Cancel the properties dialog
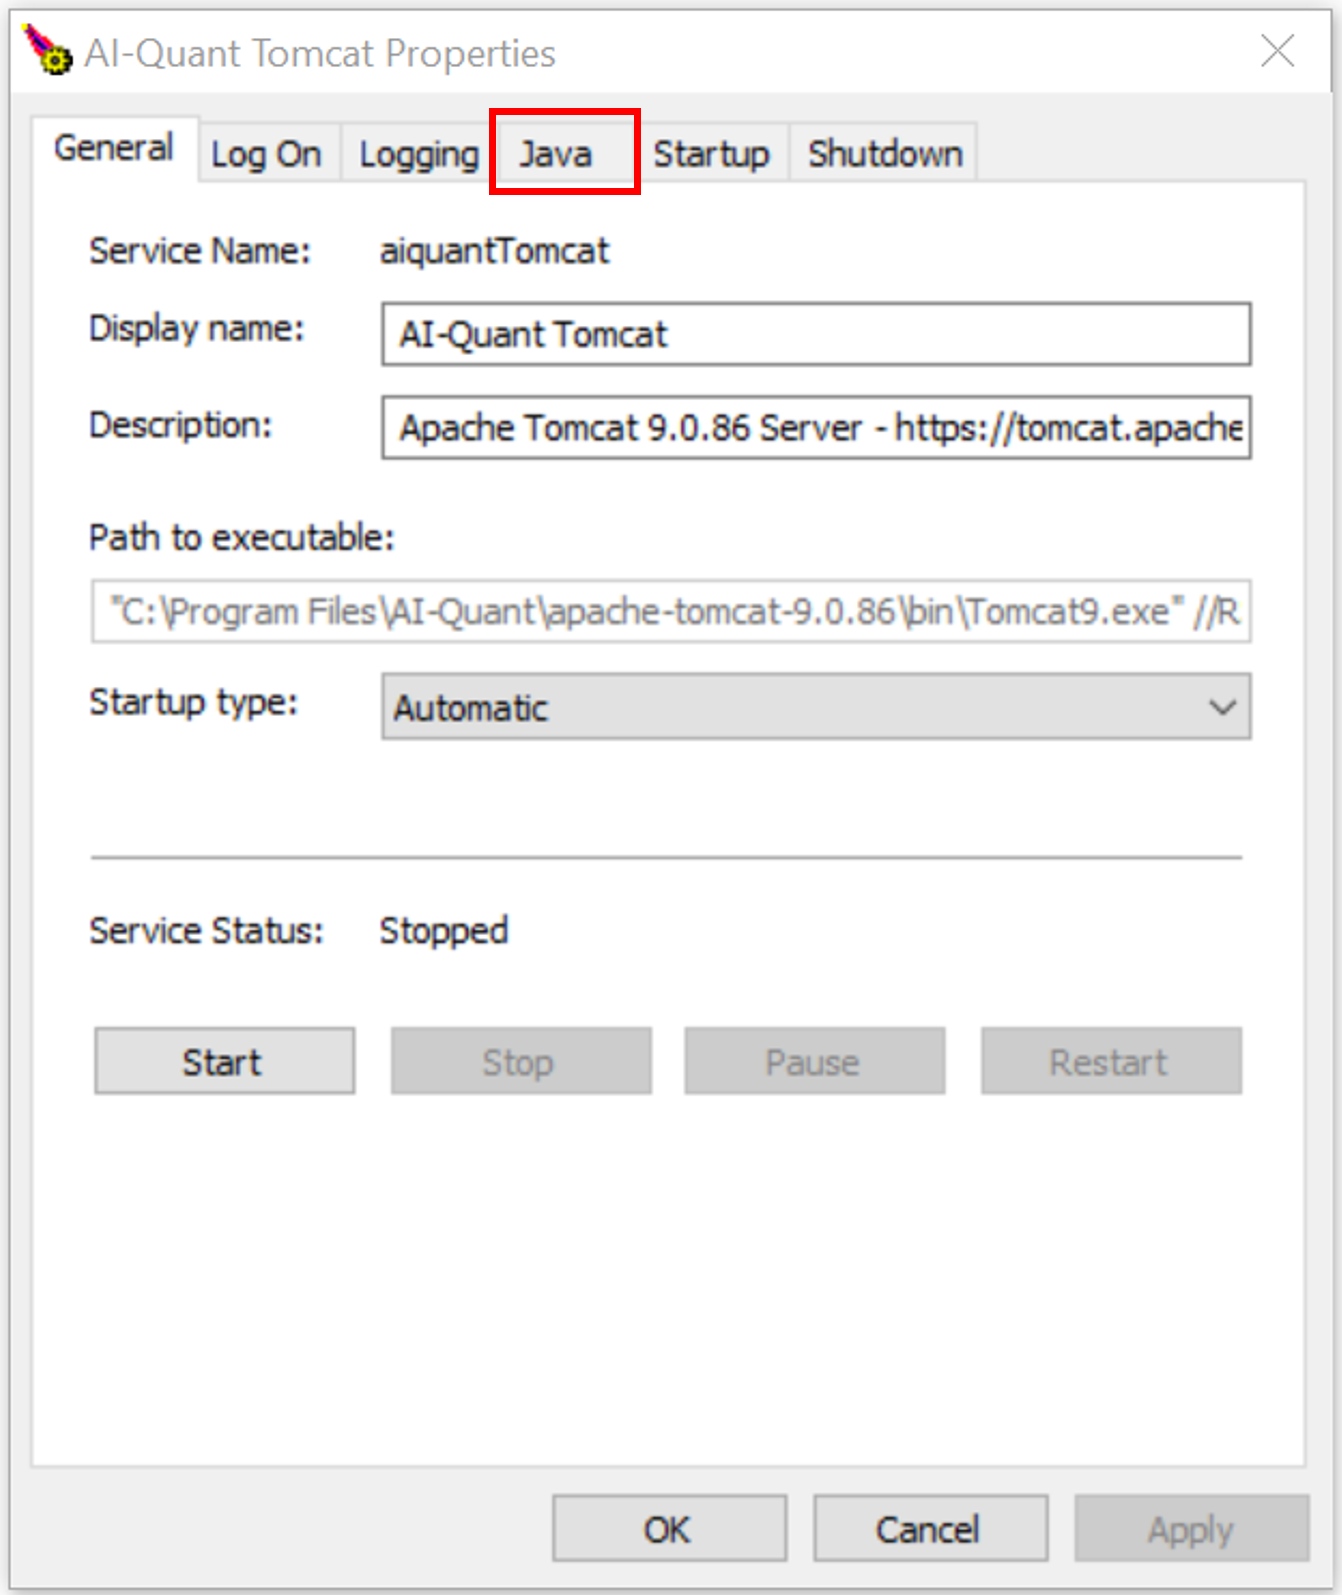 (930, 1529)
